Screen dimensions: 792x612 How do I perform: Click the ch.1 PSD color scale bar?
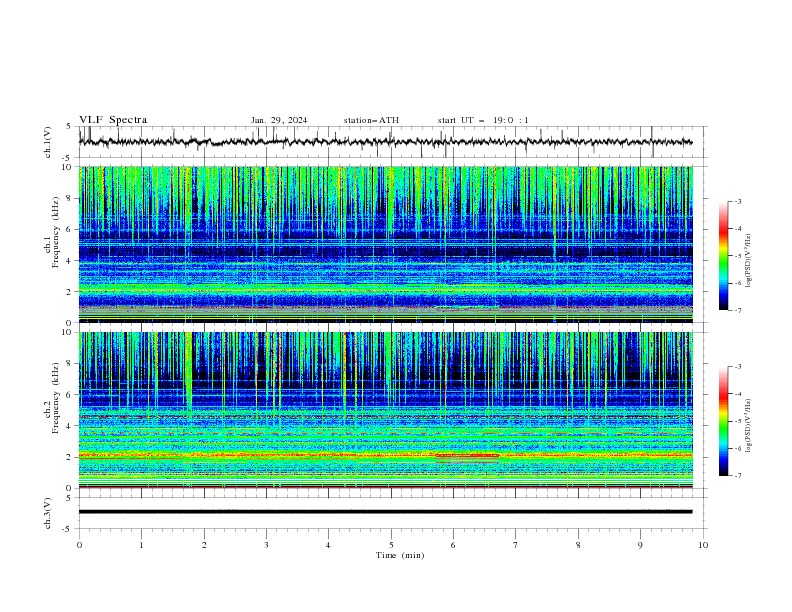[723, 256]
